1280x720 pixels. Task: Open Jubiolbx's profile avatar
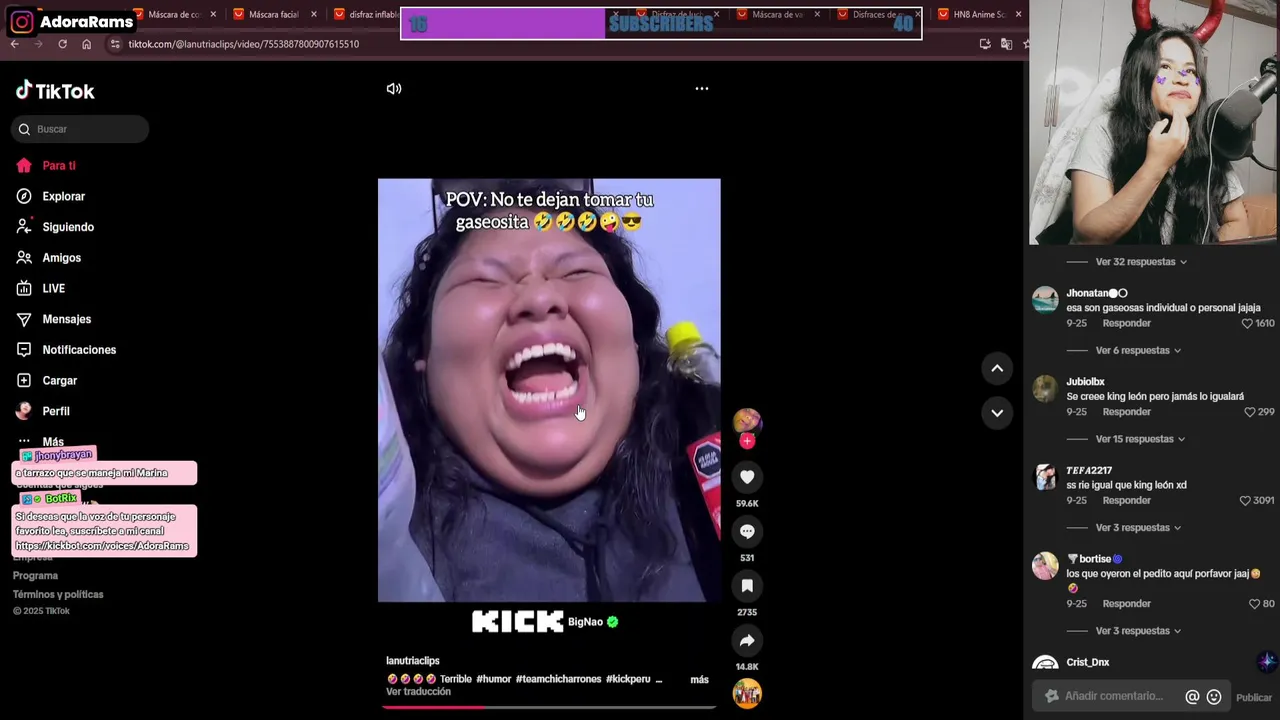1045,389
